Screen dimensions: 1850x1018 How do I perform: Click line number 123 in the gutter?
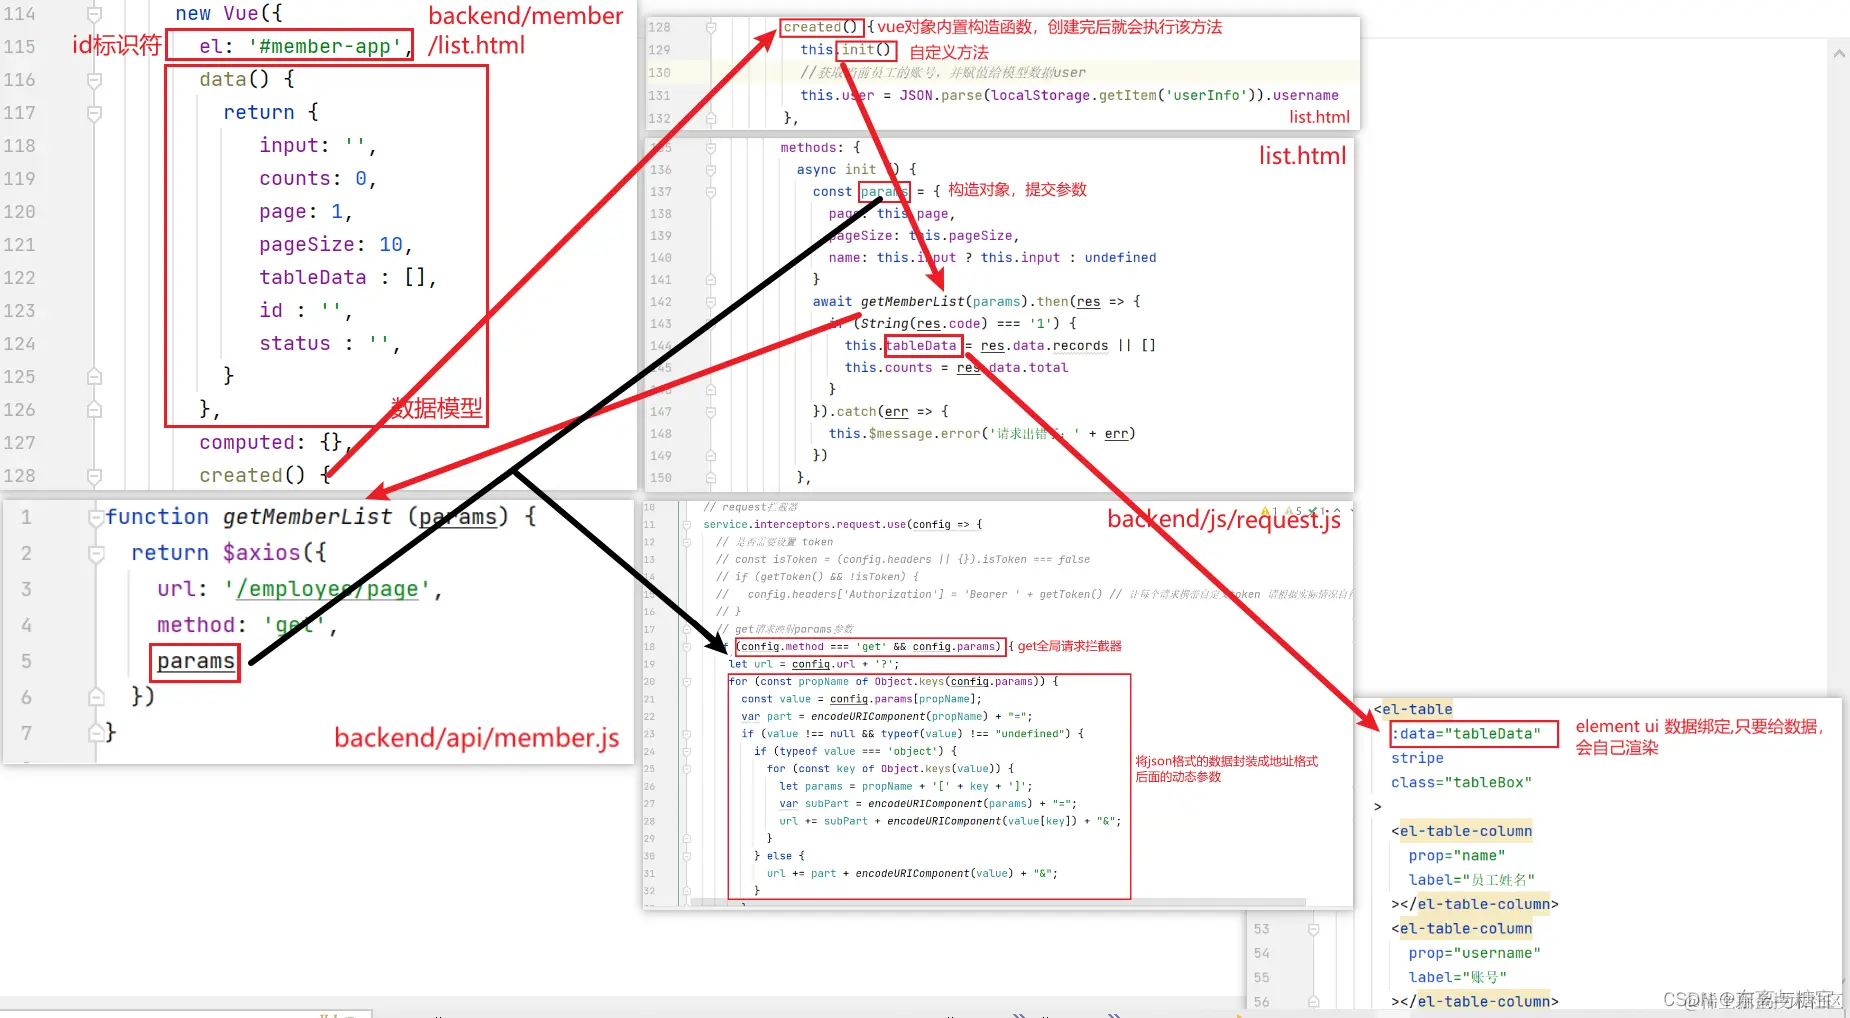click(x=19, y=311)
